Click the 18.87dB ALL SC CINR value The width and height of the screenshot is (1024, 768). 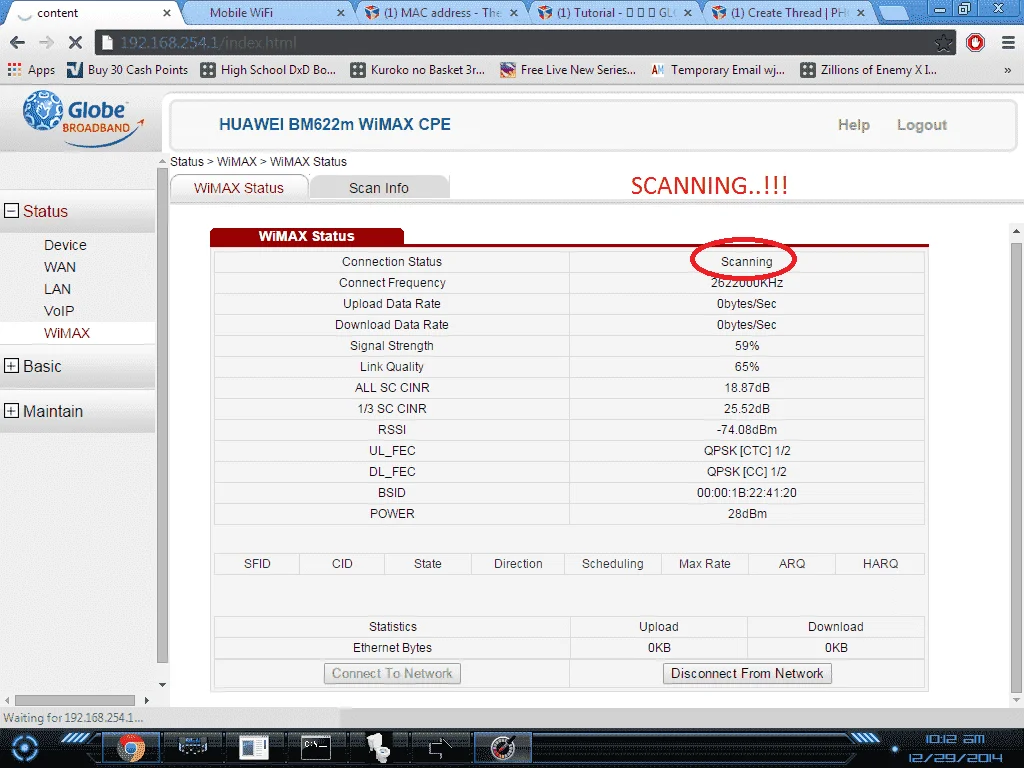[746, 387]
